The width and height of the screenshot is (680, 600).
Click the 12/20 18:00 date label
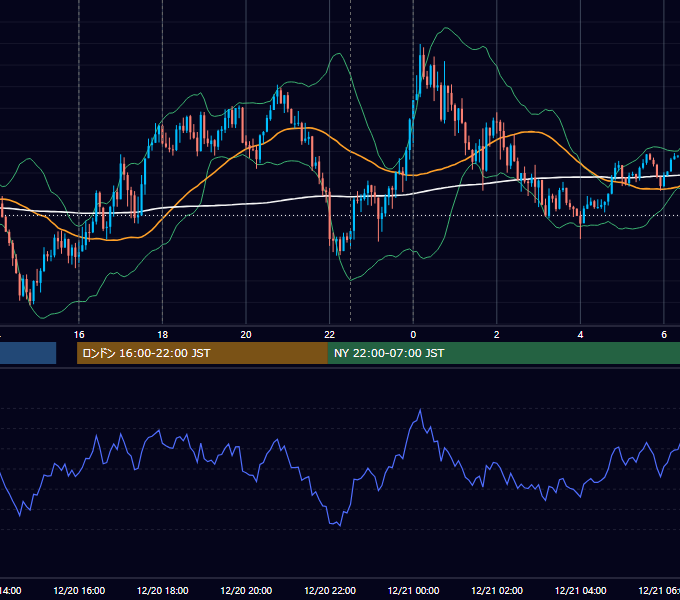coord(163,590)
